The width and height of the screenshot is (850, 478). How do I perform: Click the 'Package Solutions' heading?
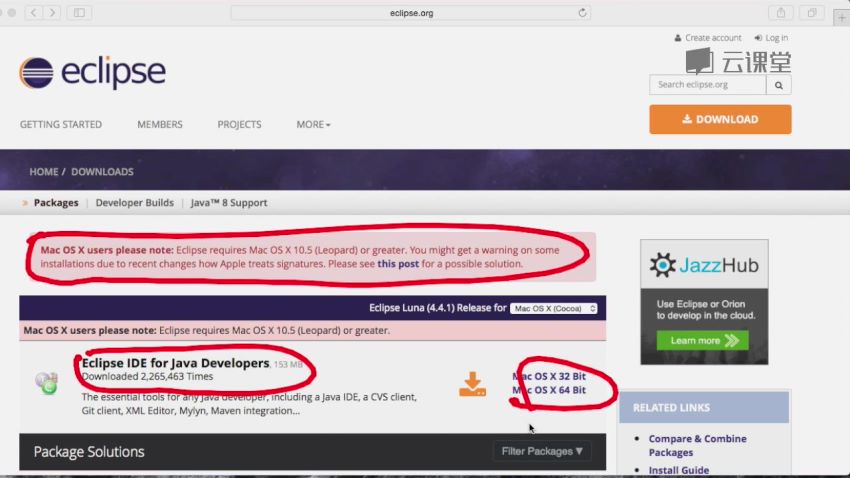[89, 451]
